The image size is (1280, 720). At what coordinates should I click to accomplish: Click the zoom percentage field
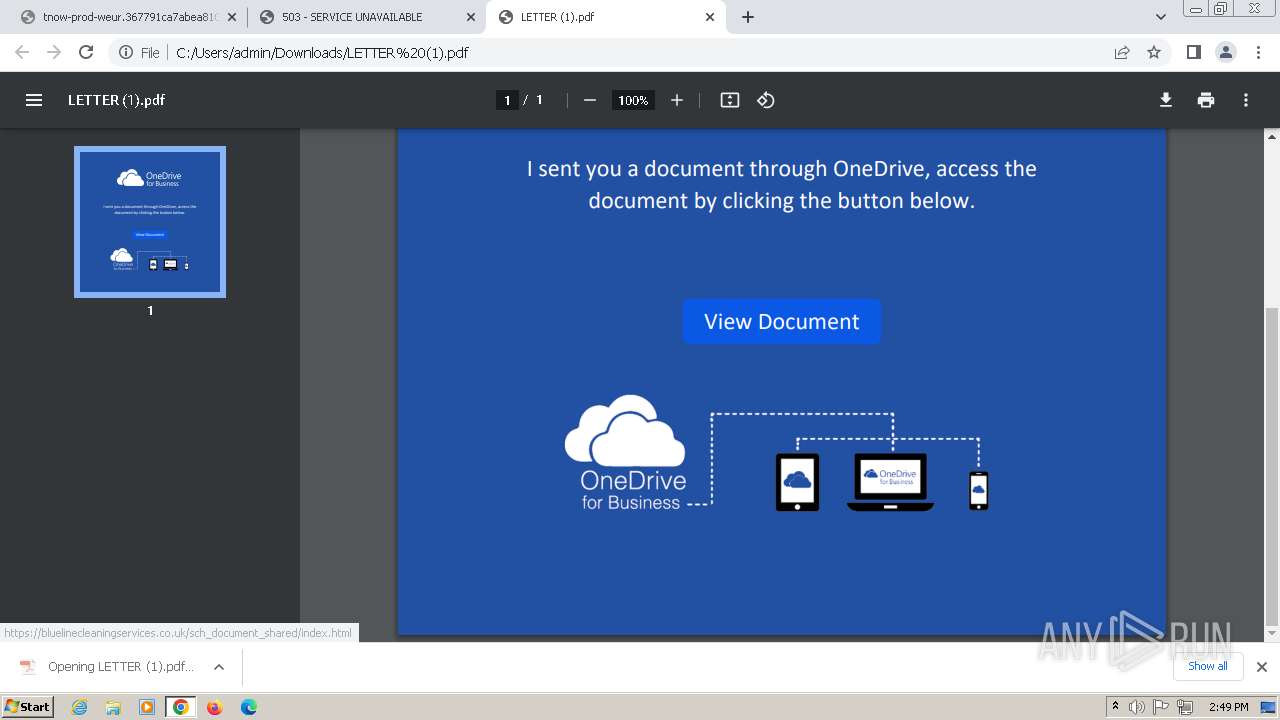(x=632, y=100)
